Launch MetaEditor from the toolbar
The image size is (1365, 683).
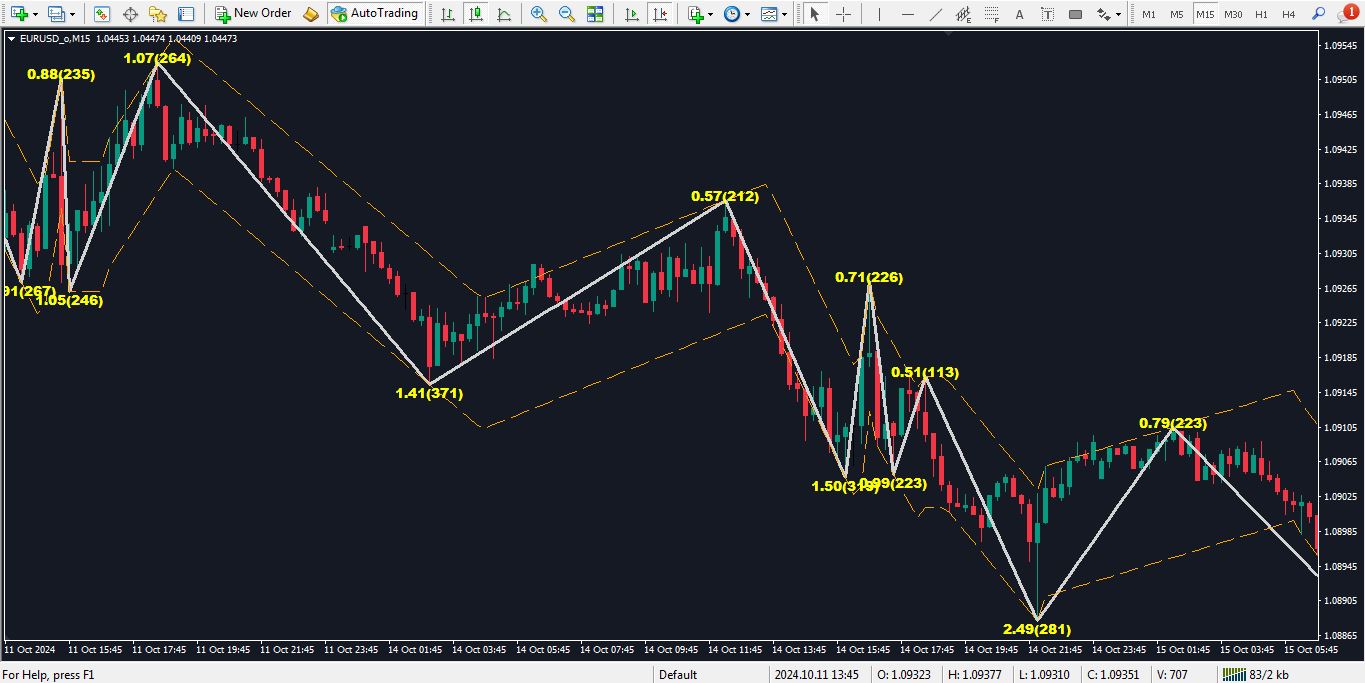pyautogui.click(x=311, y=14)
